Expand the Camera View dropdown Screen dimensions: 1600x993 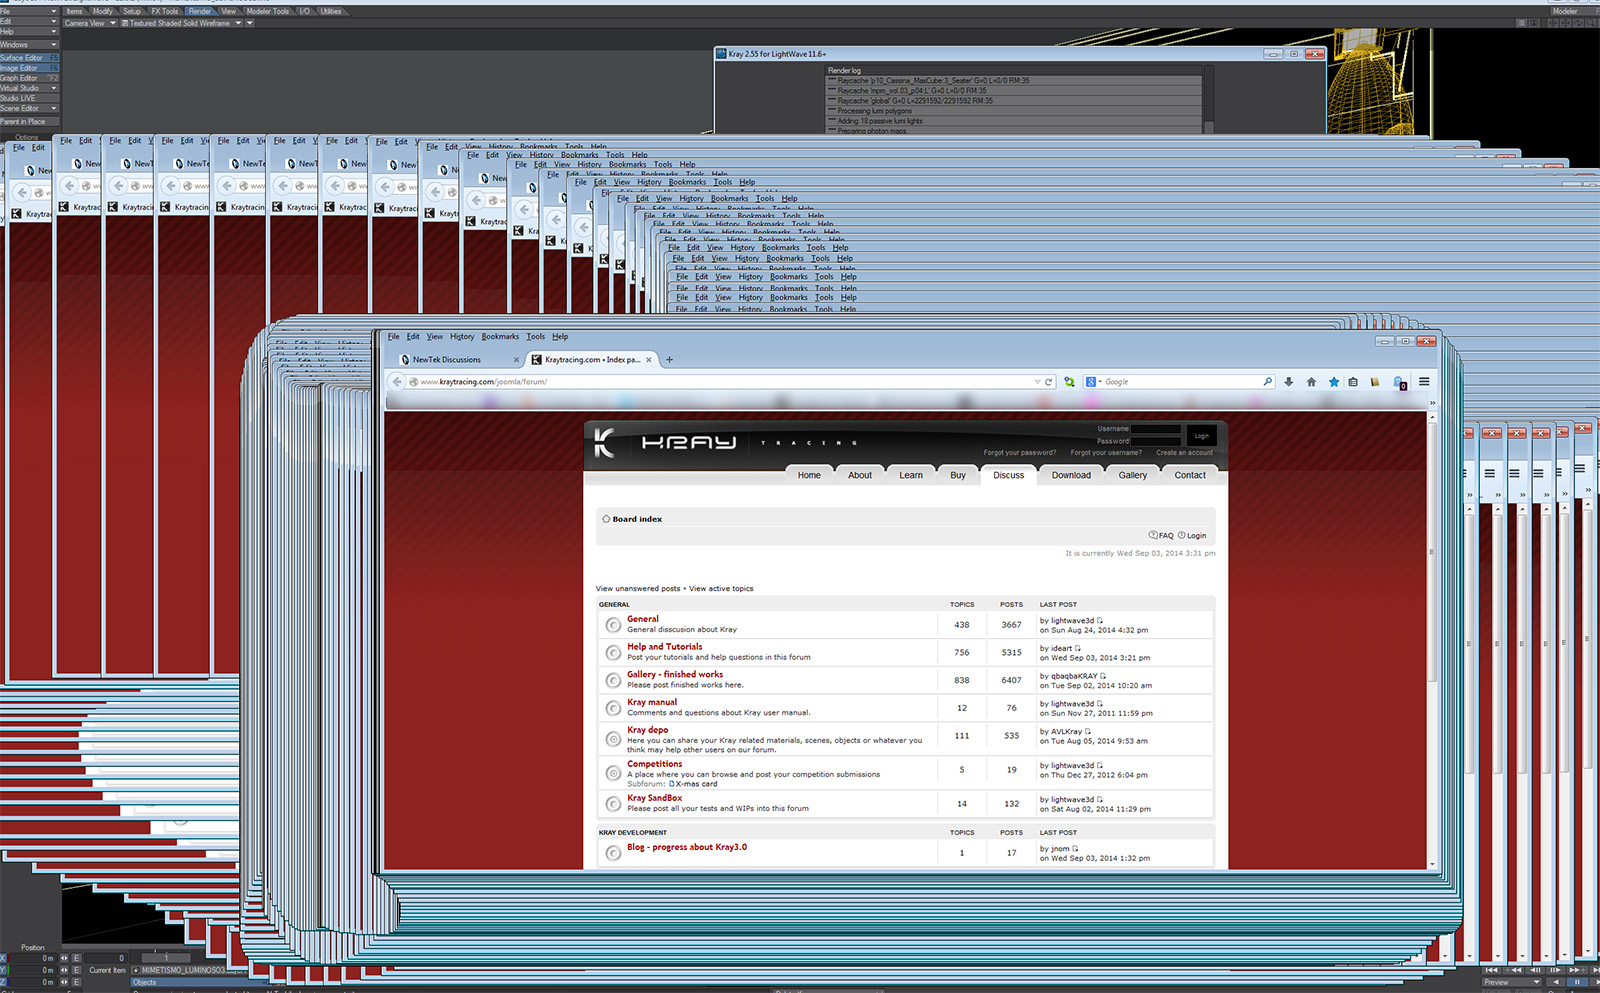click(x=113, y=23)
